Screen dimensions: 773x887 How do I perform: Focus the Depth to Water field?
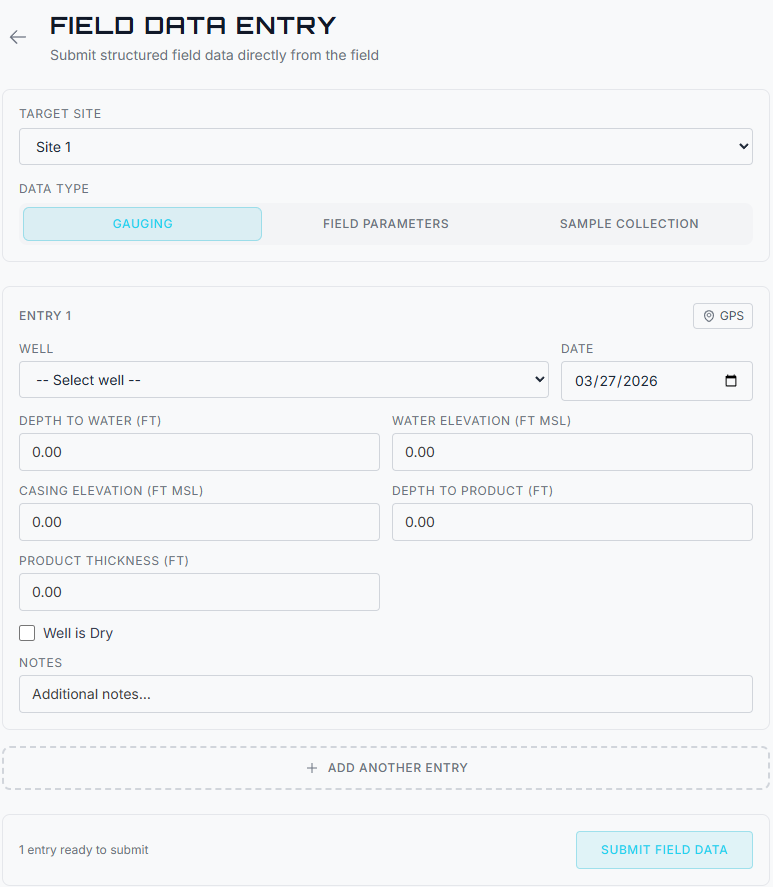click(199, 452)
